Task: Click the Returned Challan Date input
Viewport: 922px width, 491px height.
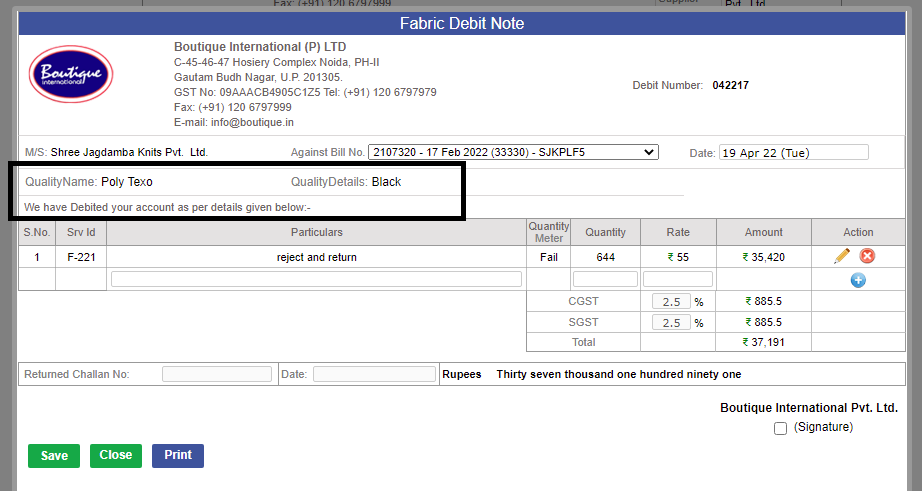Action: 375,374
